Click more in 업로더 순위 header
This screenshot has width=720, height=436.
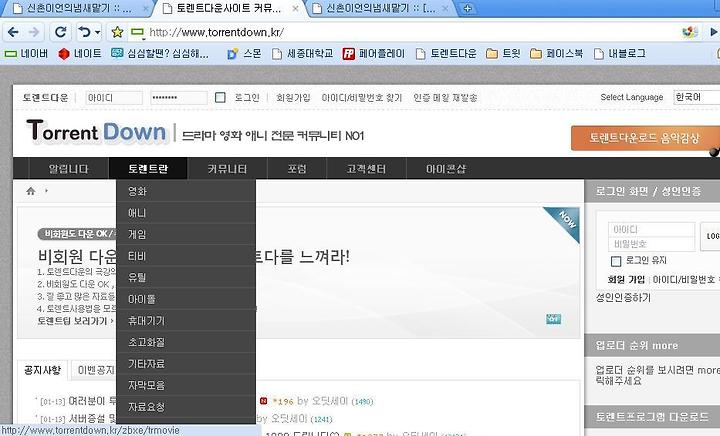tap(664, 346)
